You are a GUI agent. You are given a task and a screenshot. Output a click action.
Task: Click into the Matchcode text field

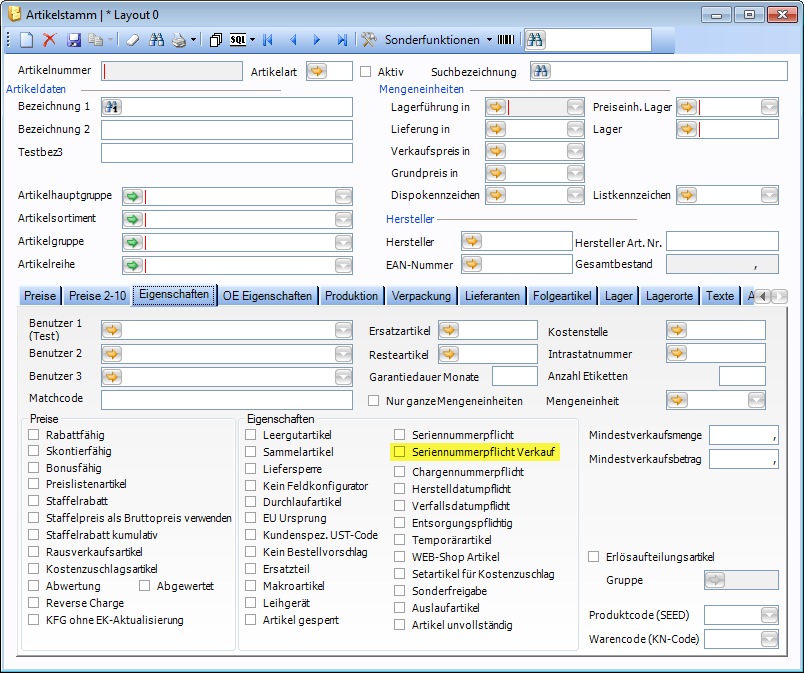pyautogui.click(x=226, y=399)
